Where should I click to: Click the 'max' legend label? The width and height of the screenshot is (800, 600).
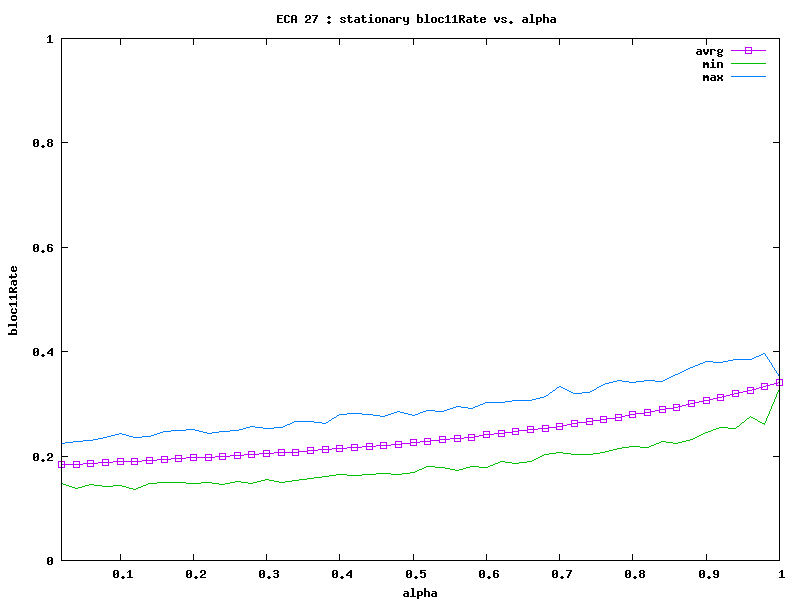(712, 77)
